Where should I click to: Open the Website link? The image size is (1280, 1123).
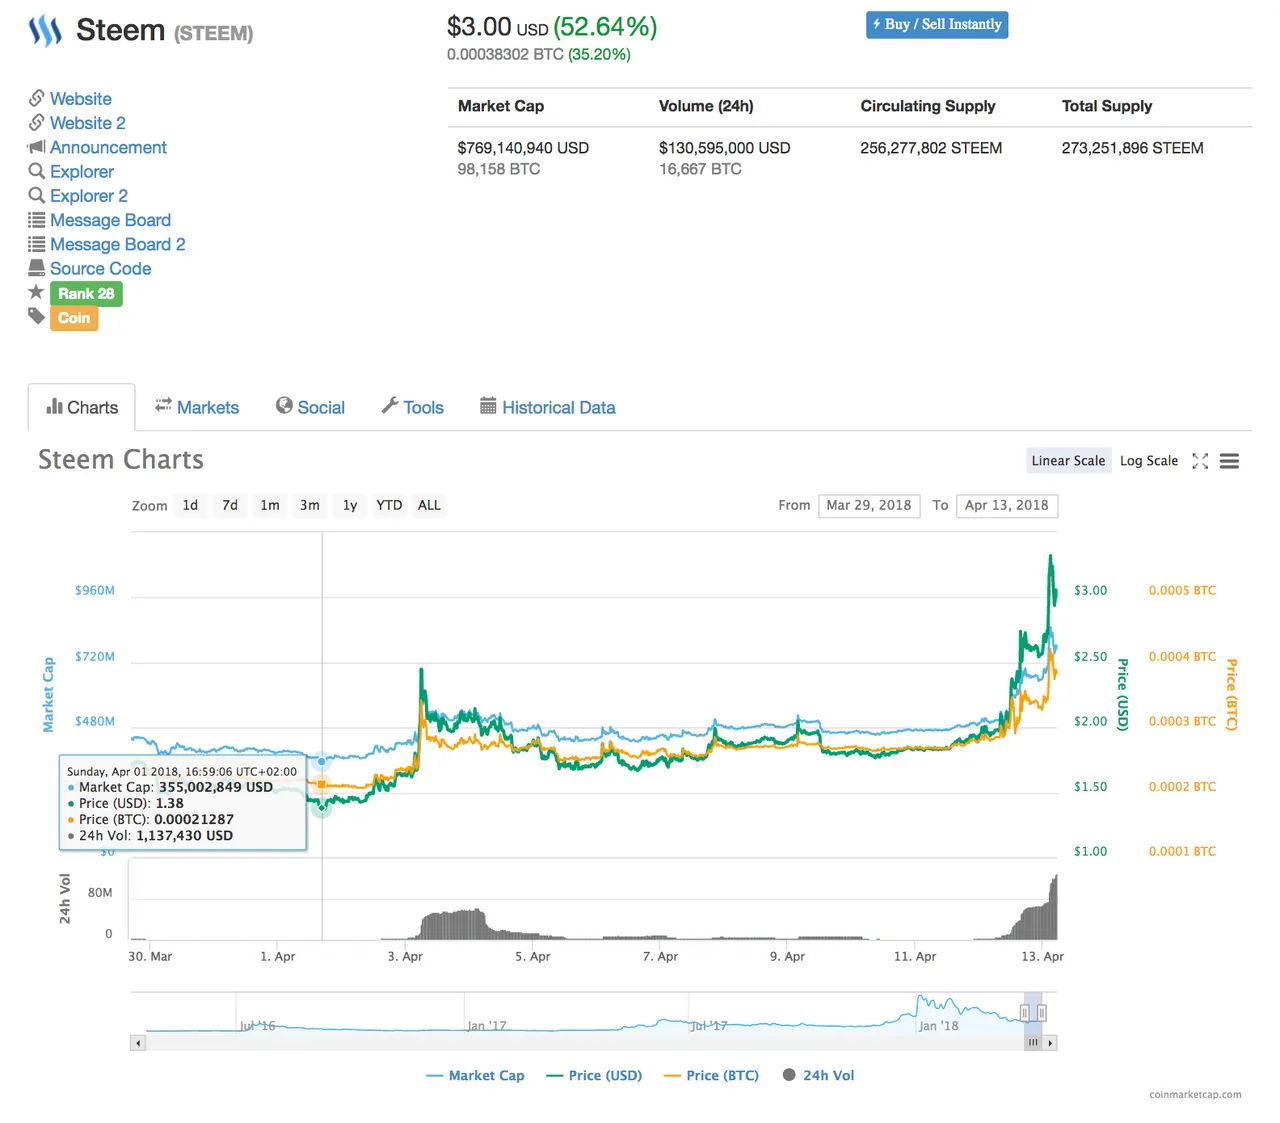click(81, 99)
